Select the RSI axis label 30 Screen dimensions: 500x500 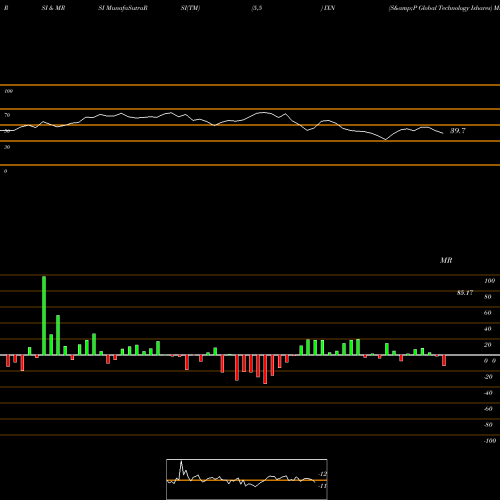point(7,147)
